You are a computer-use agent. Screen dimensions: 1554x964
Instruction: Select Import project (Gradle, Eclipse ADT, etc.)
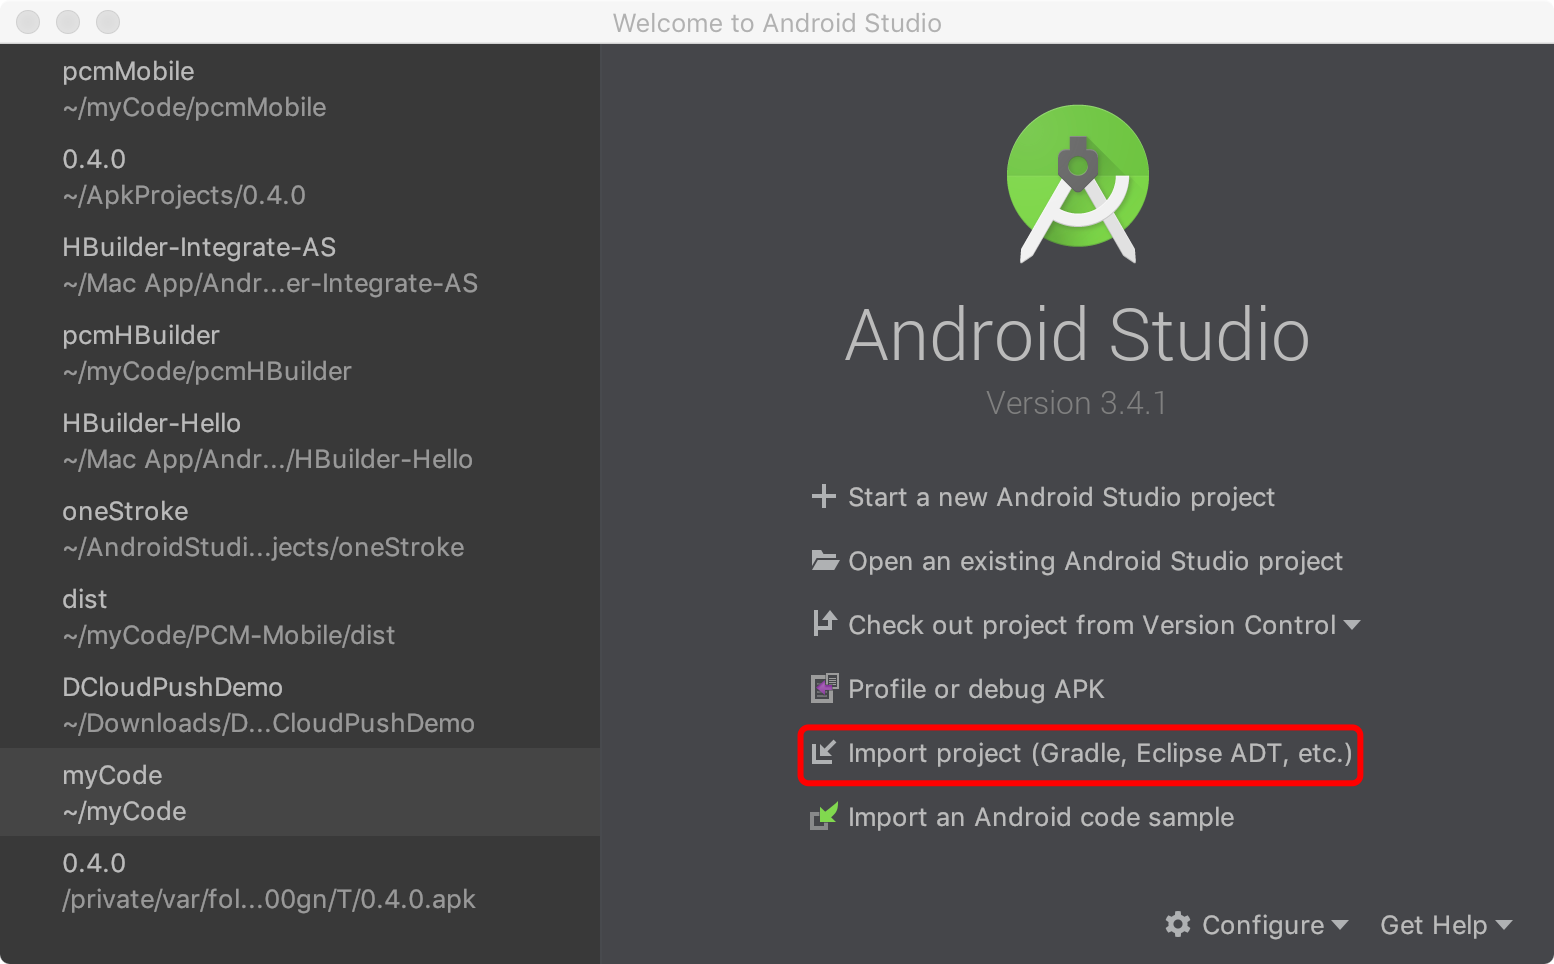[x=1100, y=753]
